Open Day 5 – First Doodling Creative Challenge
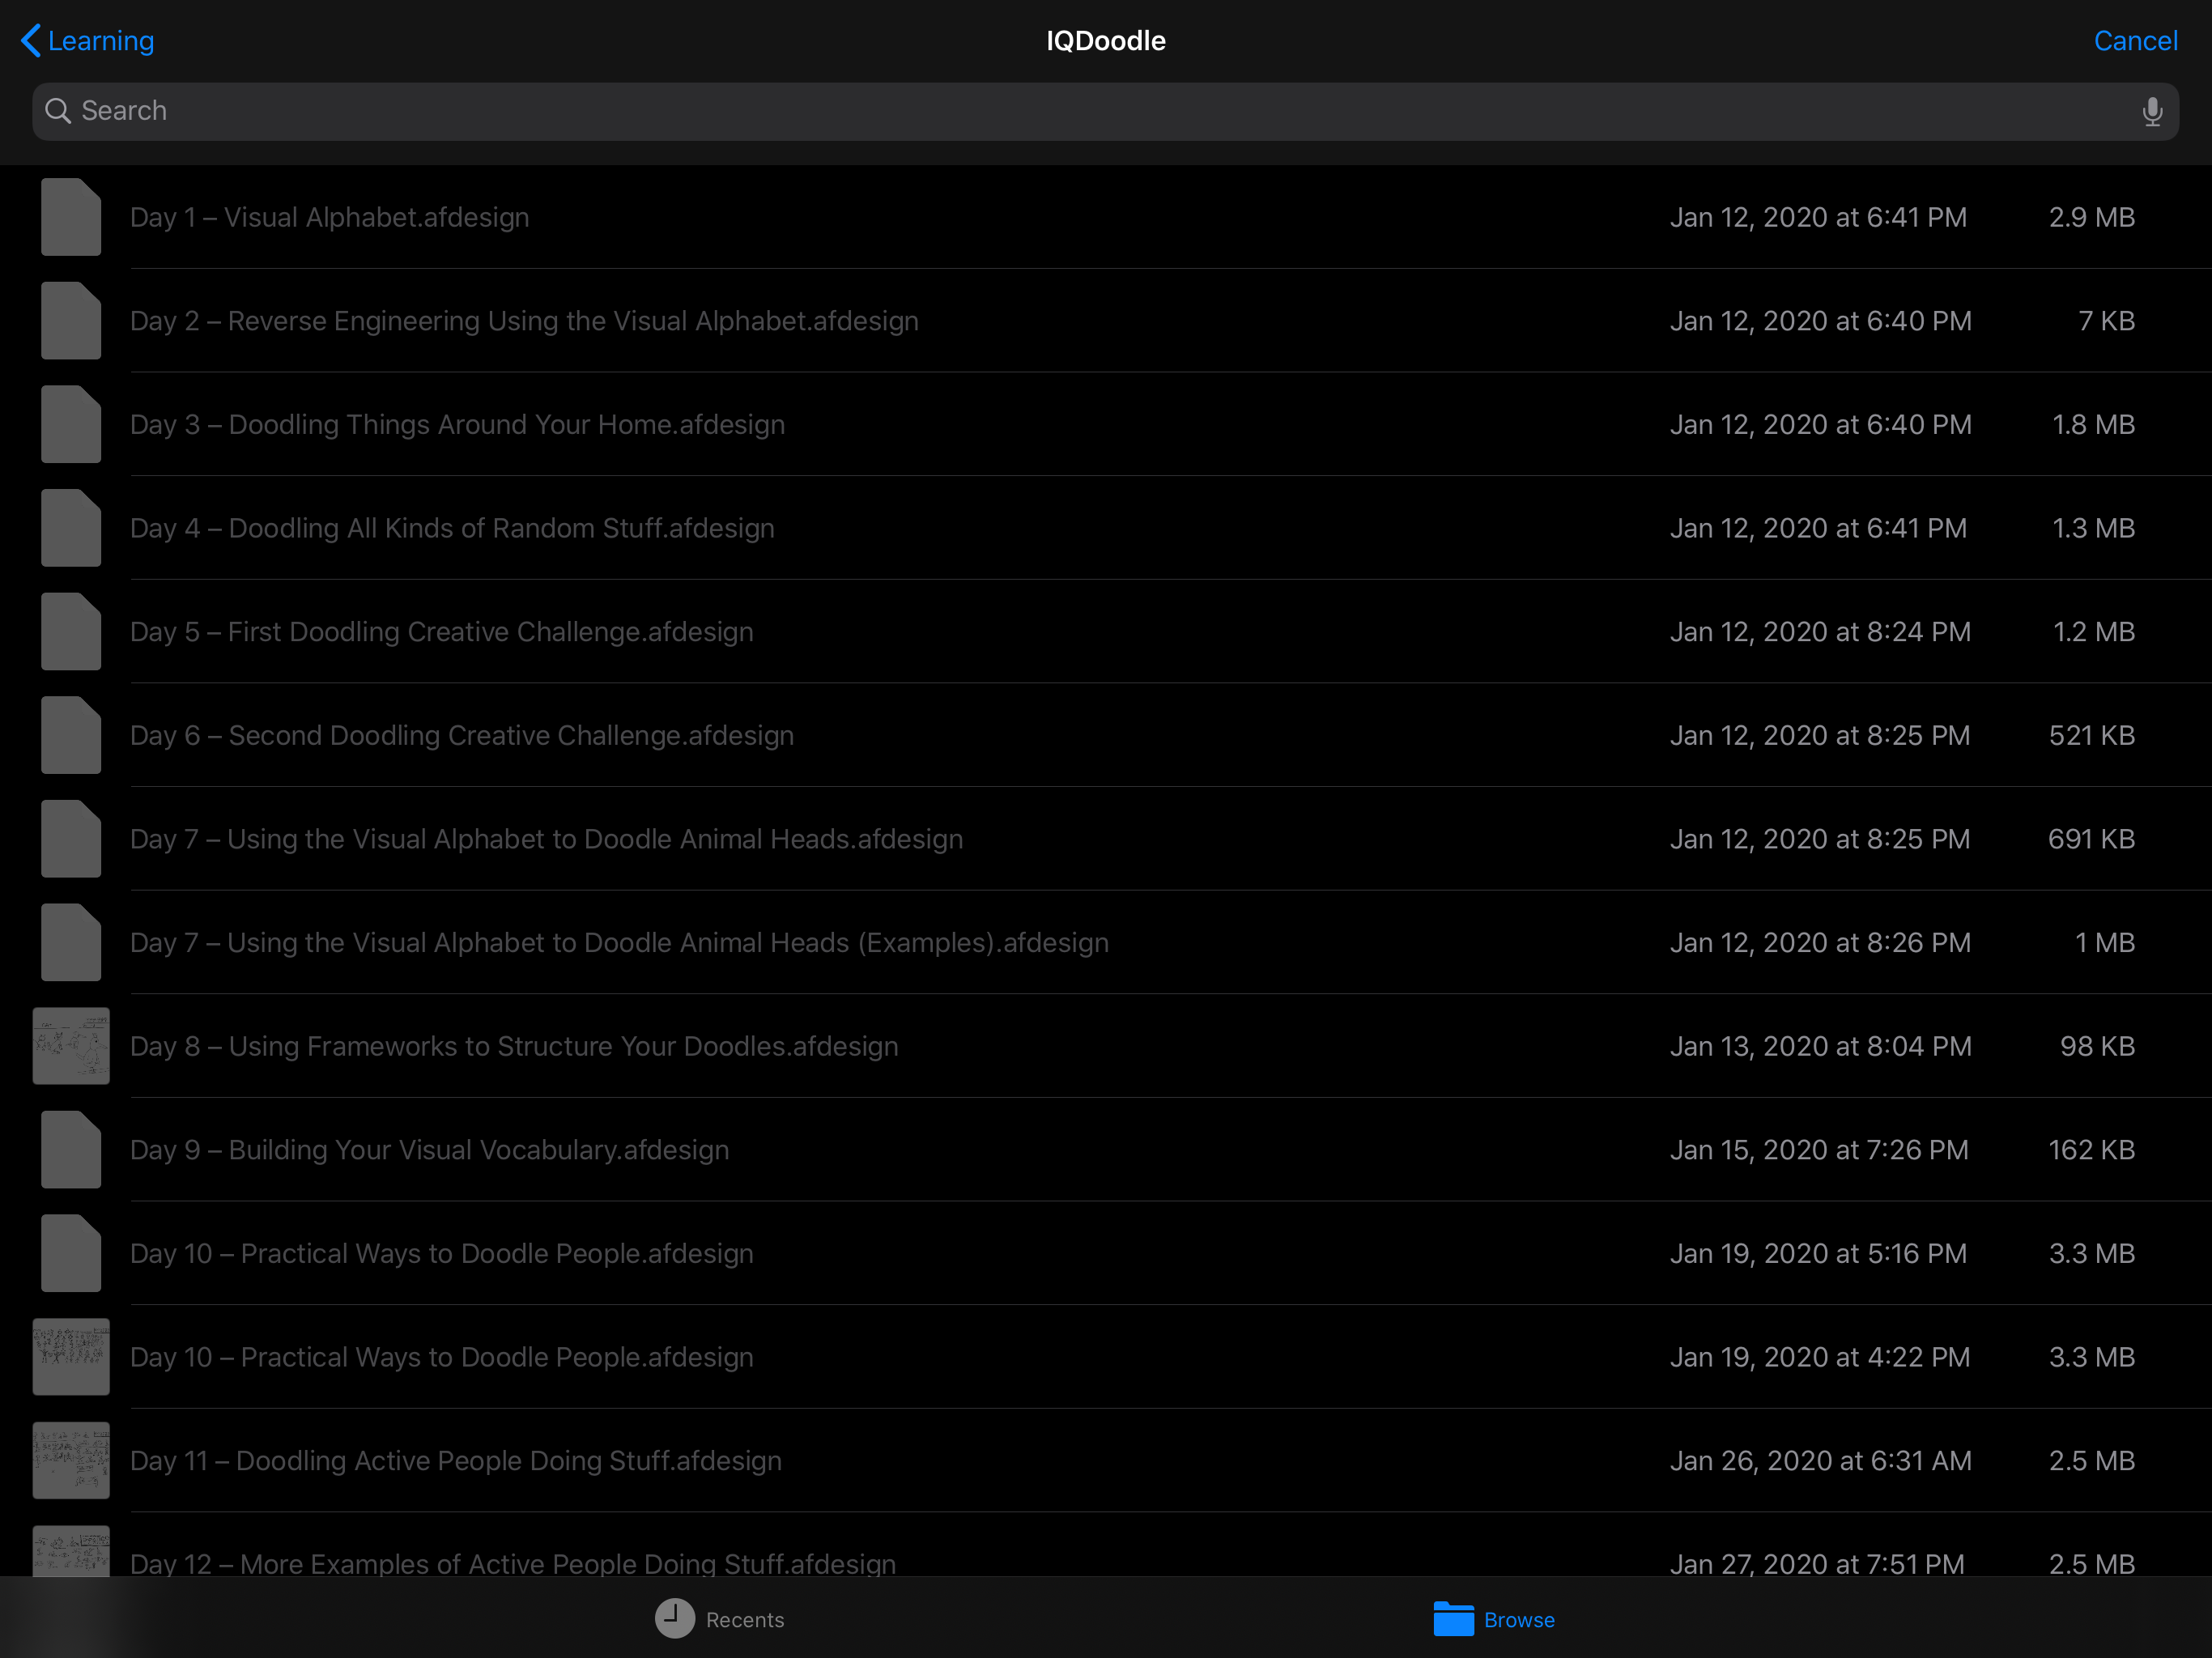This screenshot has width=2212, height=1658. point(1105,632)
